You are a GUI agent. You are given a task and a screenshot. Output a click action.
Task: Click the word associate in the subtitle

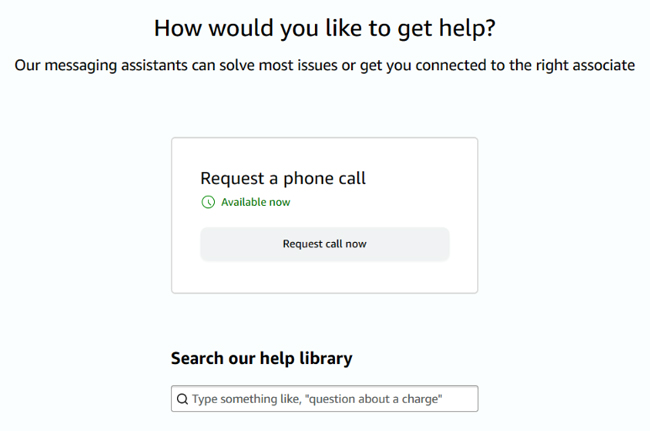click(604, 65)
